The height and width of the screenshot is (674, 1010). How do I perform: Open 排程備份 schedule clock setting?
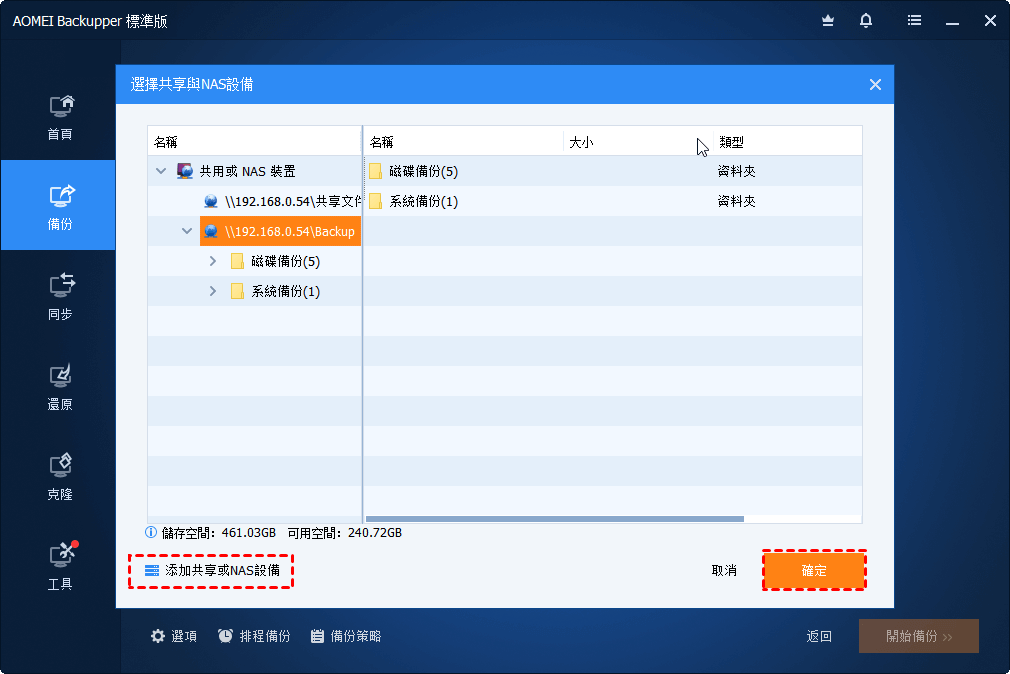point(254,636)
